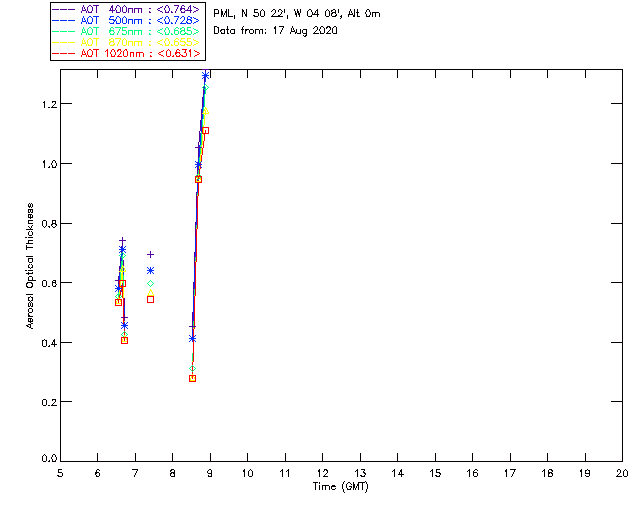Click the x-axis tick label 11
The width and height of the screenshot is (640, 512).
(285, 473)
